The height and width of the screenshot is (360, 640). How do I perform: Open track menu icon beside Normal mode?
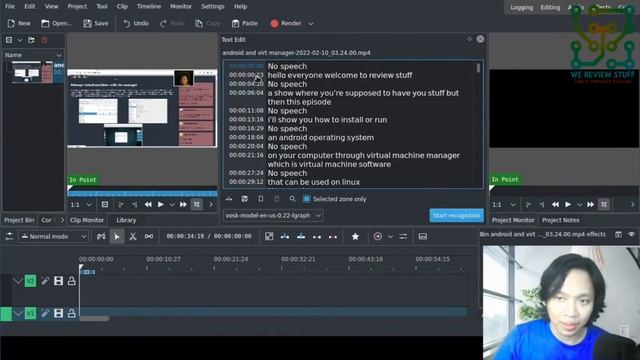click(9, 236)
